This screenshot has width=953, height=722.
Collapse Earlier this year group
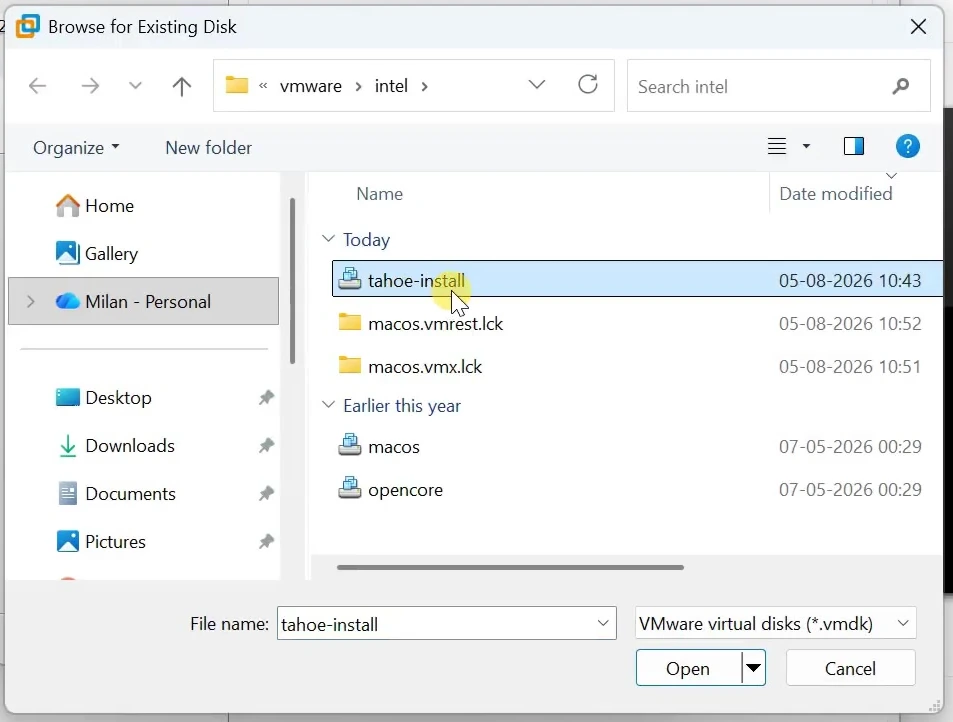[x=328, y=405]
